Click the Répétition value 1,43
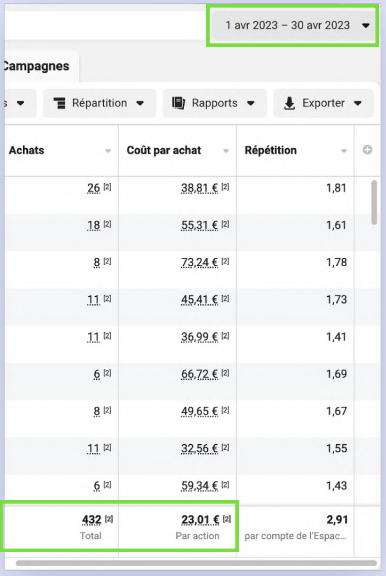This screenshot has width=386, height=576. (x=336, y=486)
